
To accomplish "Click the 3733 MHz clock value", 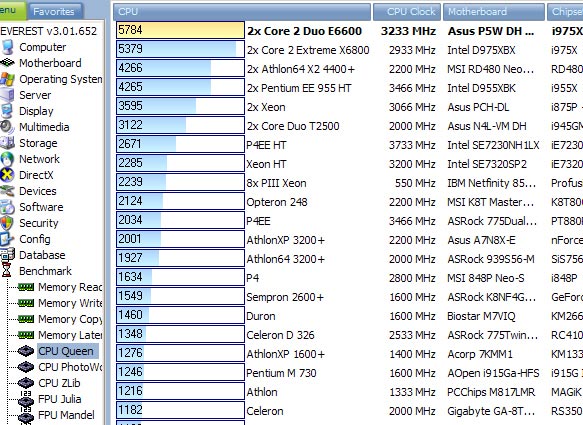I will [x=412, y=145].
